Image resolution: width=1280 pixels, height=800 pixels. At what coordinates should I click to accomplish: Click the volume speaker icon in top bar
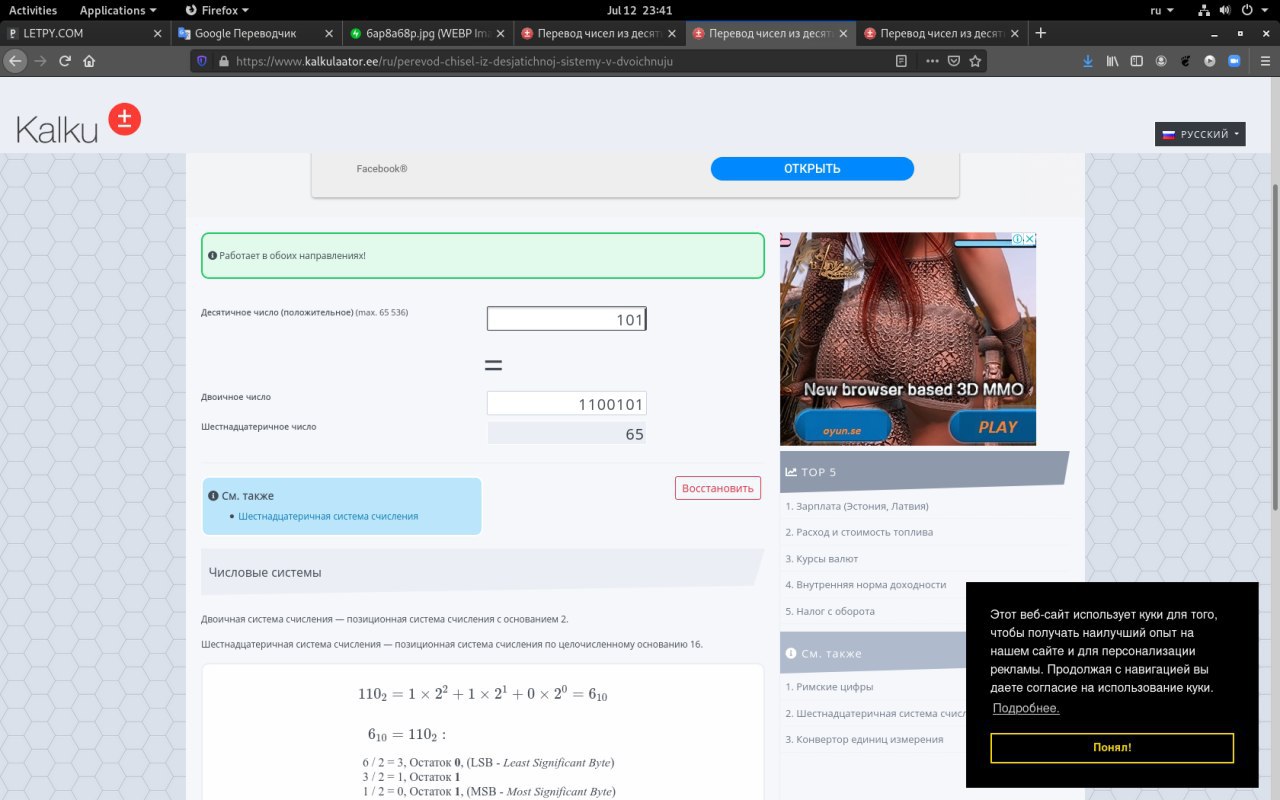pos(1225,10)
